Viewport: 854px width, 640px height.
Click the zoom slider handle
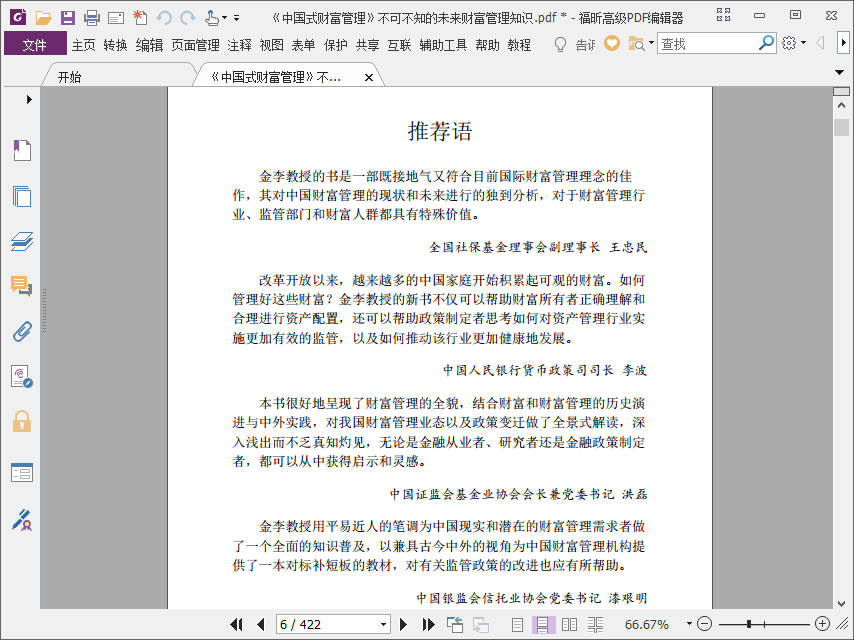[749, 624]
